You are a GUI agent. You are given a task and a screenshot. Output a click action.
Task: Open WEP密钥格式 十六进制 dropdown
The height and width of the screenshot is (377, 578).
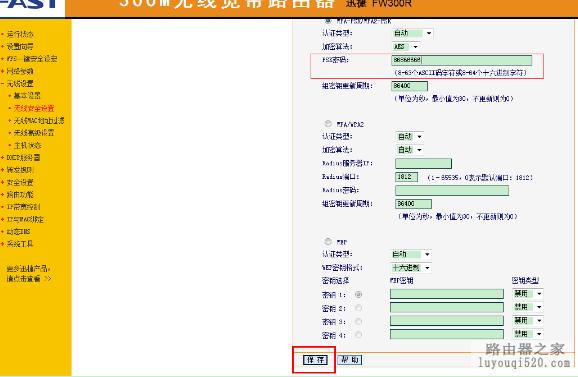tap(411, 268)
